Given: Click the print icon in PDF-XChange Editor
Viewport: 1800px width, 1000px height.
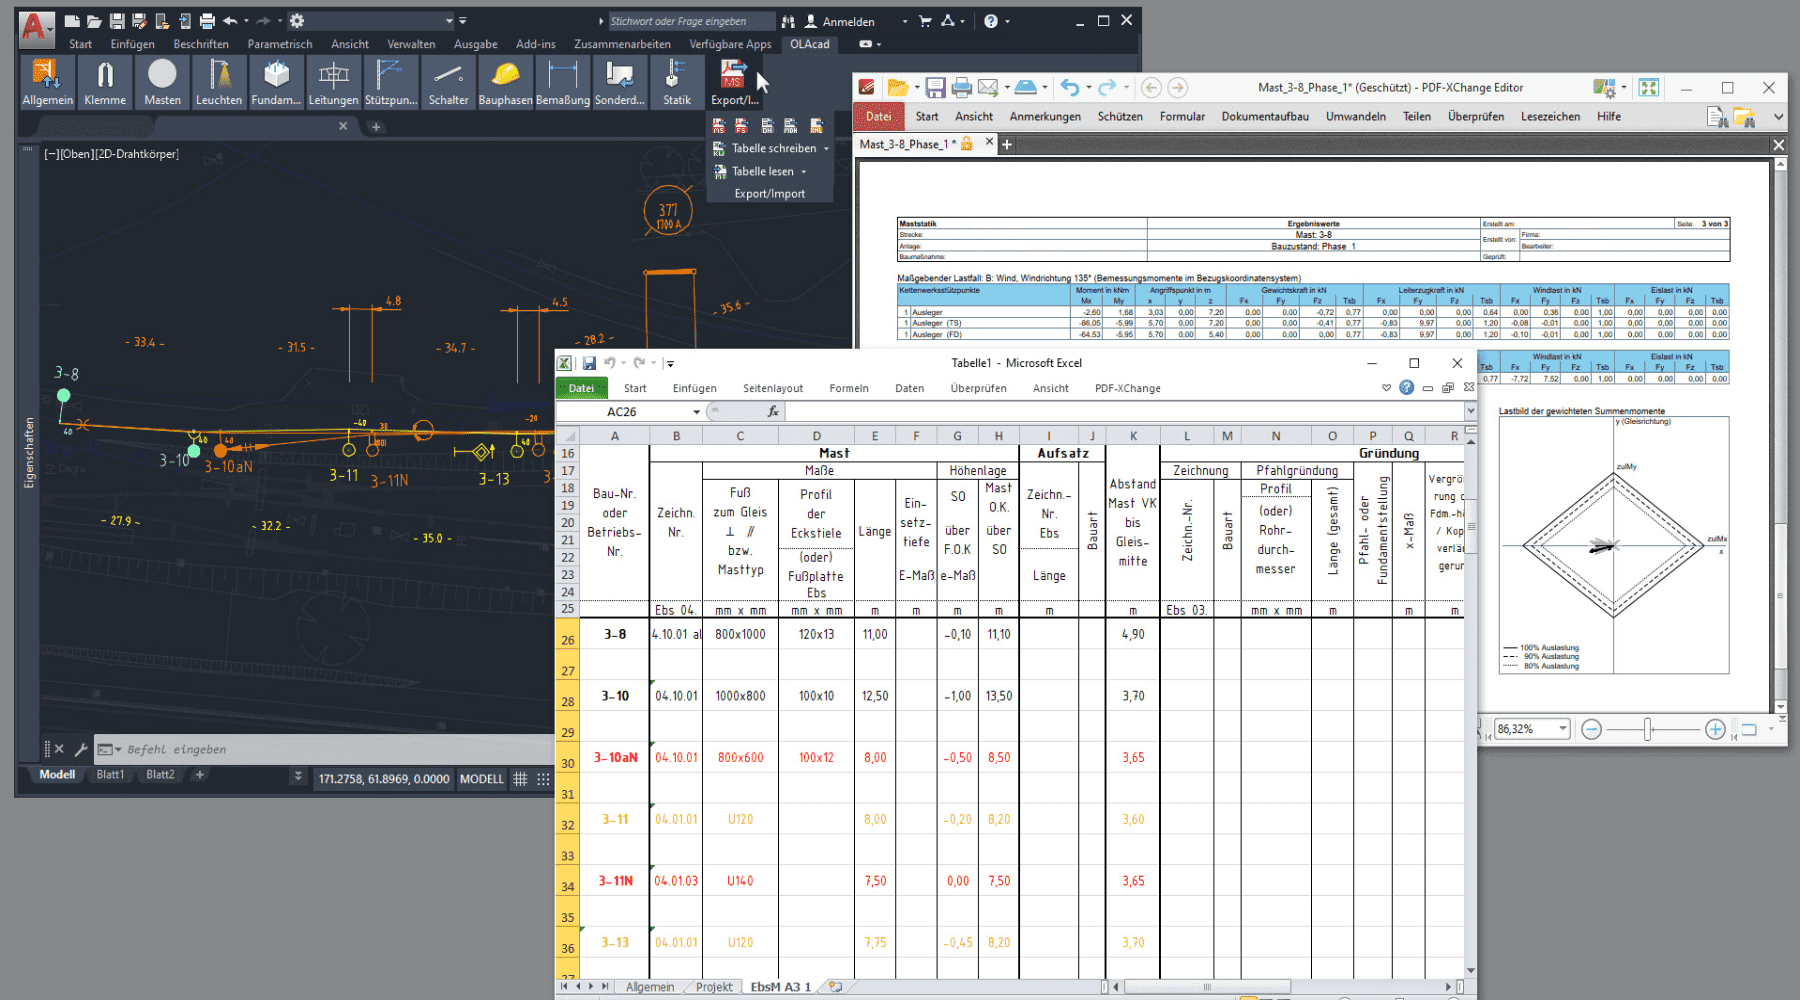Looking at the screenshot, I should pyautogui.click(x=961, y=88).
